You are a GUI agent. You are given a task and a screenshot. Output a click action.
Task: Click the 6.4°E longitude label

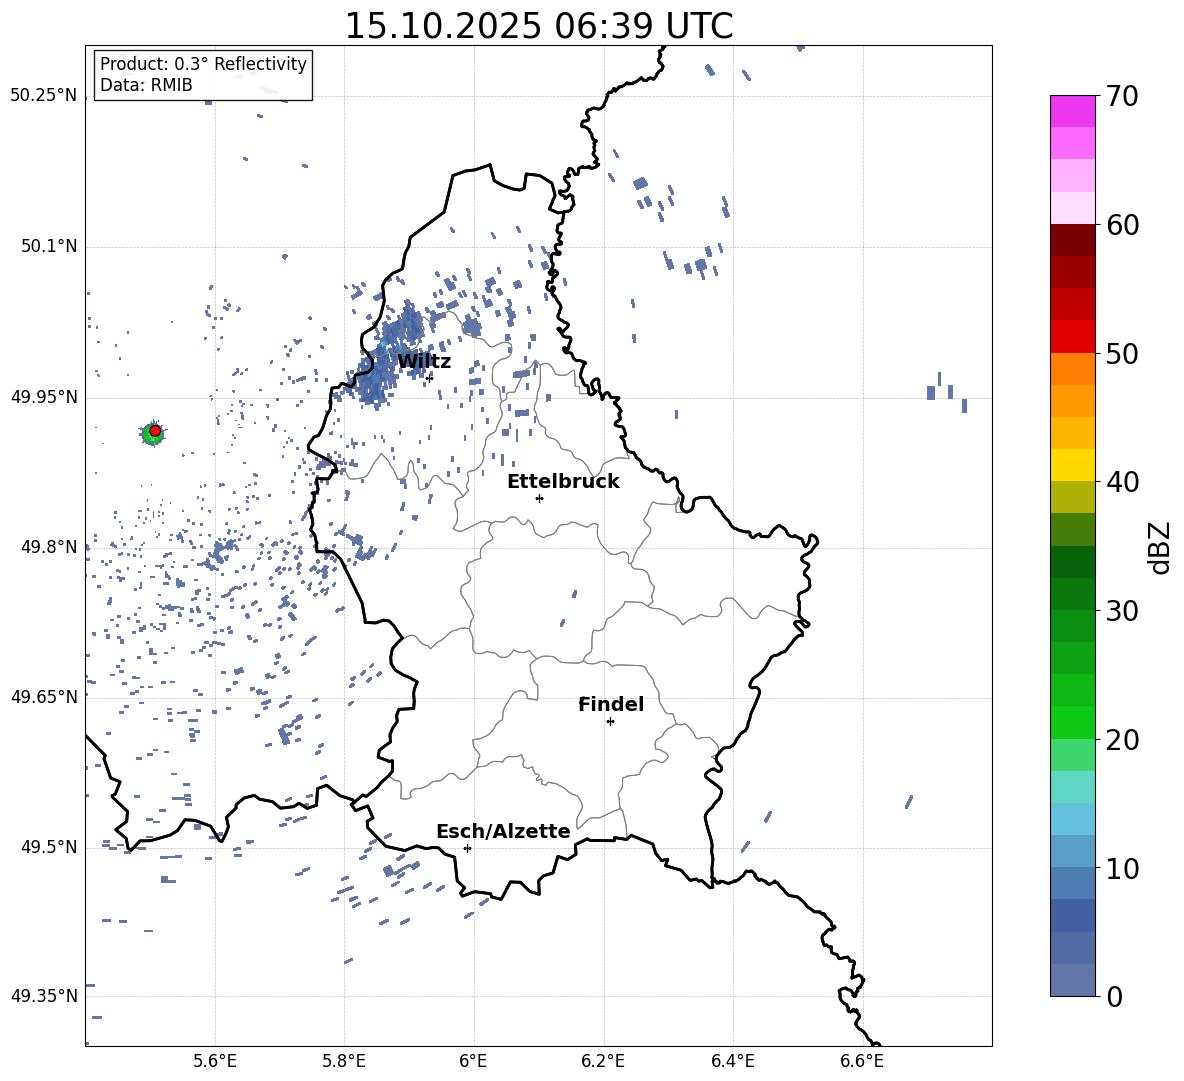732,1061
